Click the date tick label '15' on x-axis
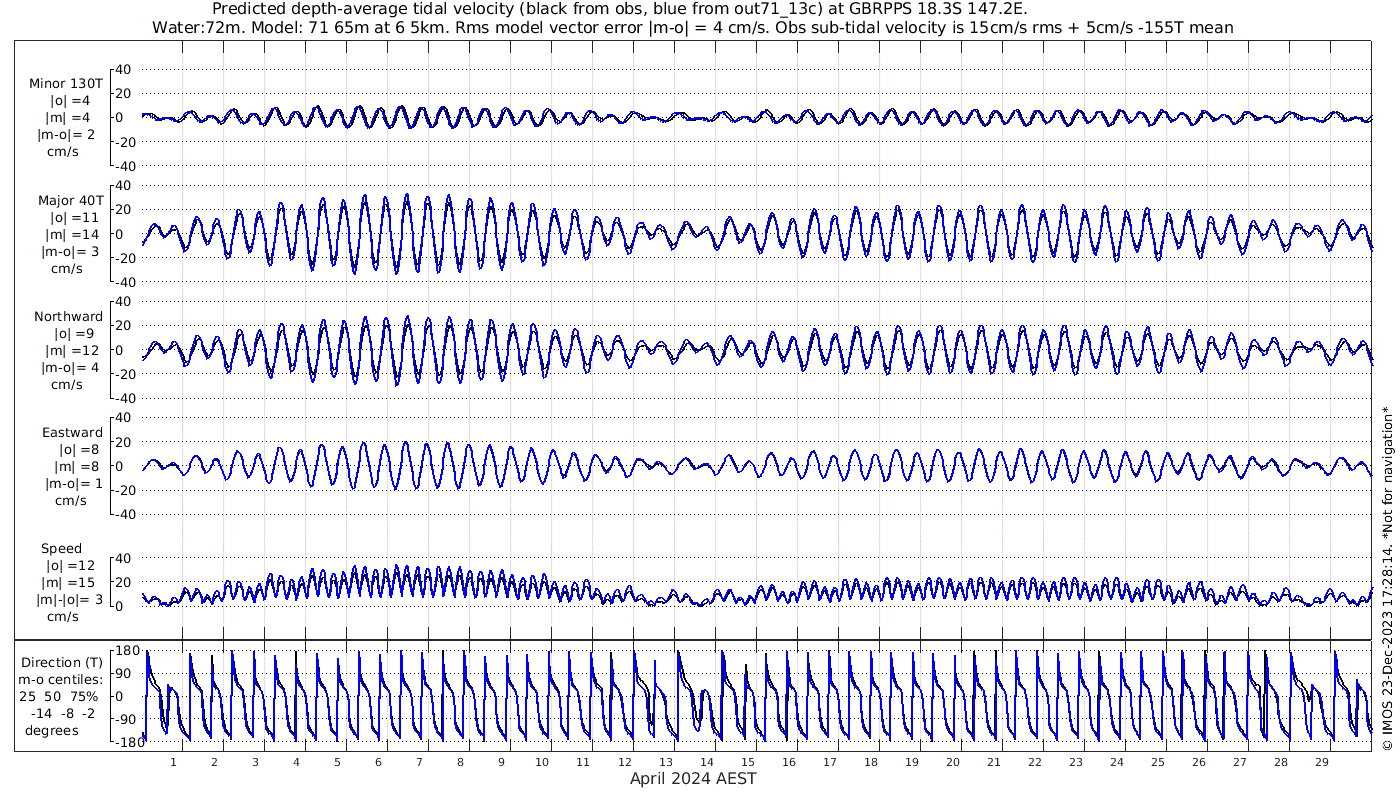The width and height of the screenshot is (1400, 800). pyautogui.click(x=747, y=762)
